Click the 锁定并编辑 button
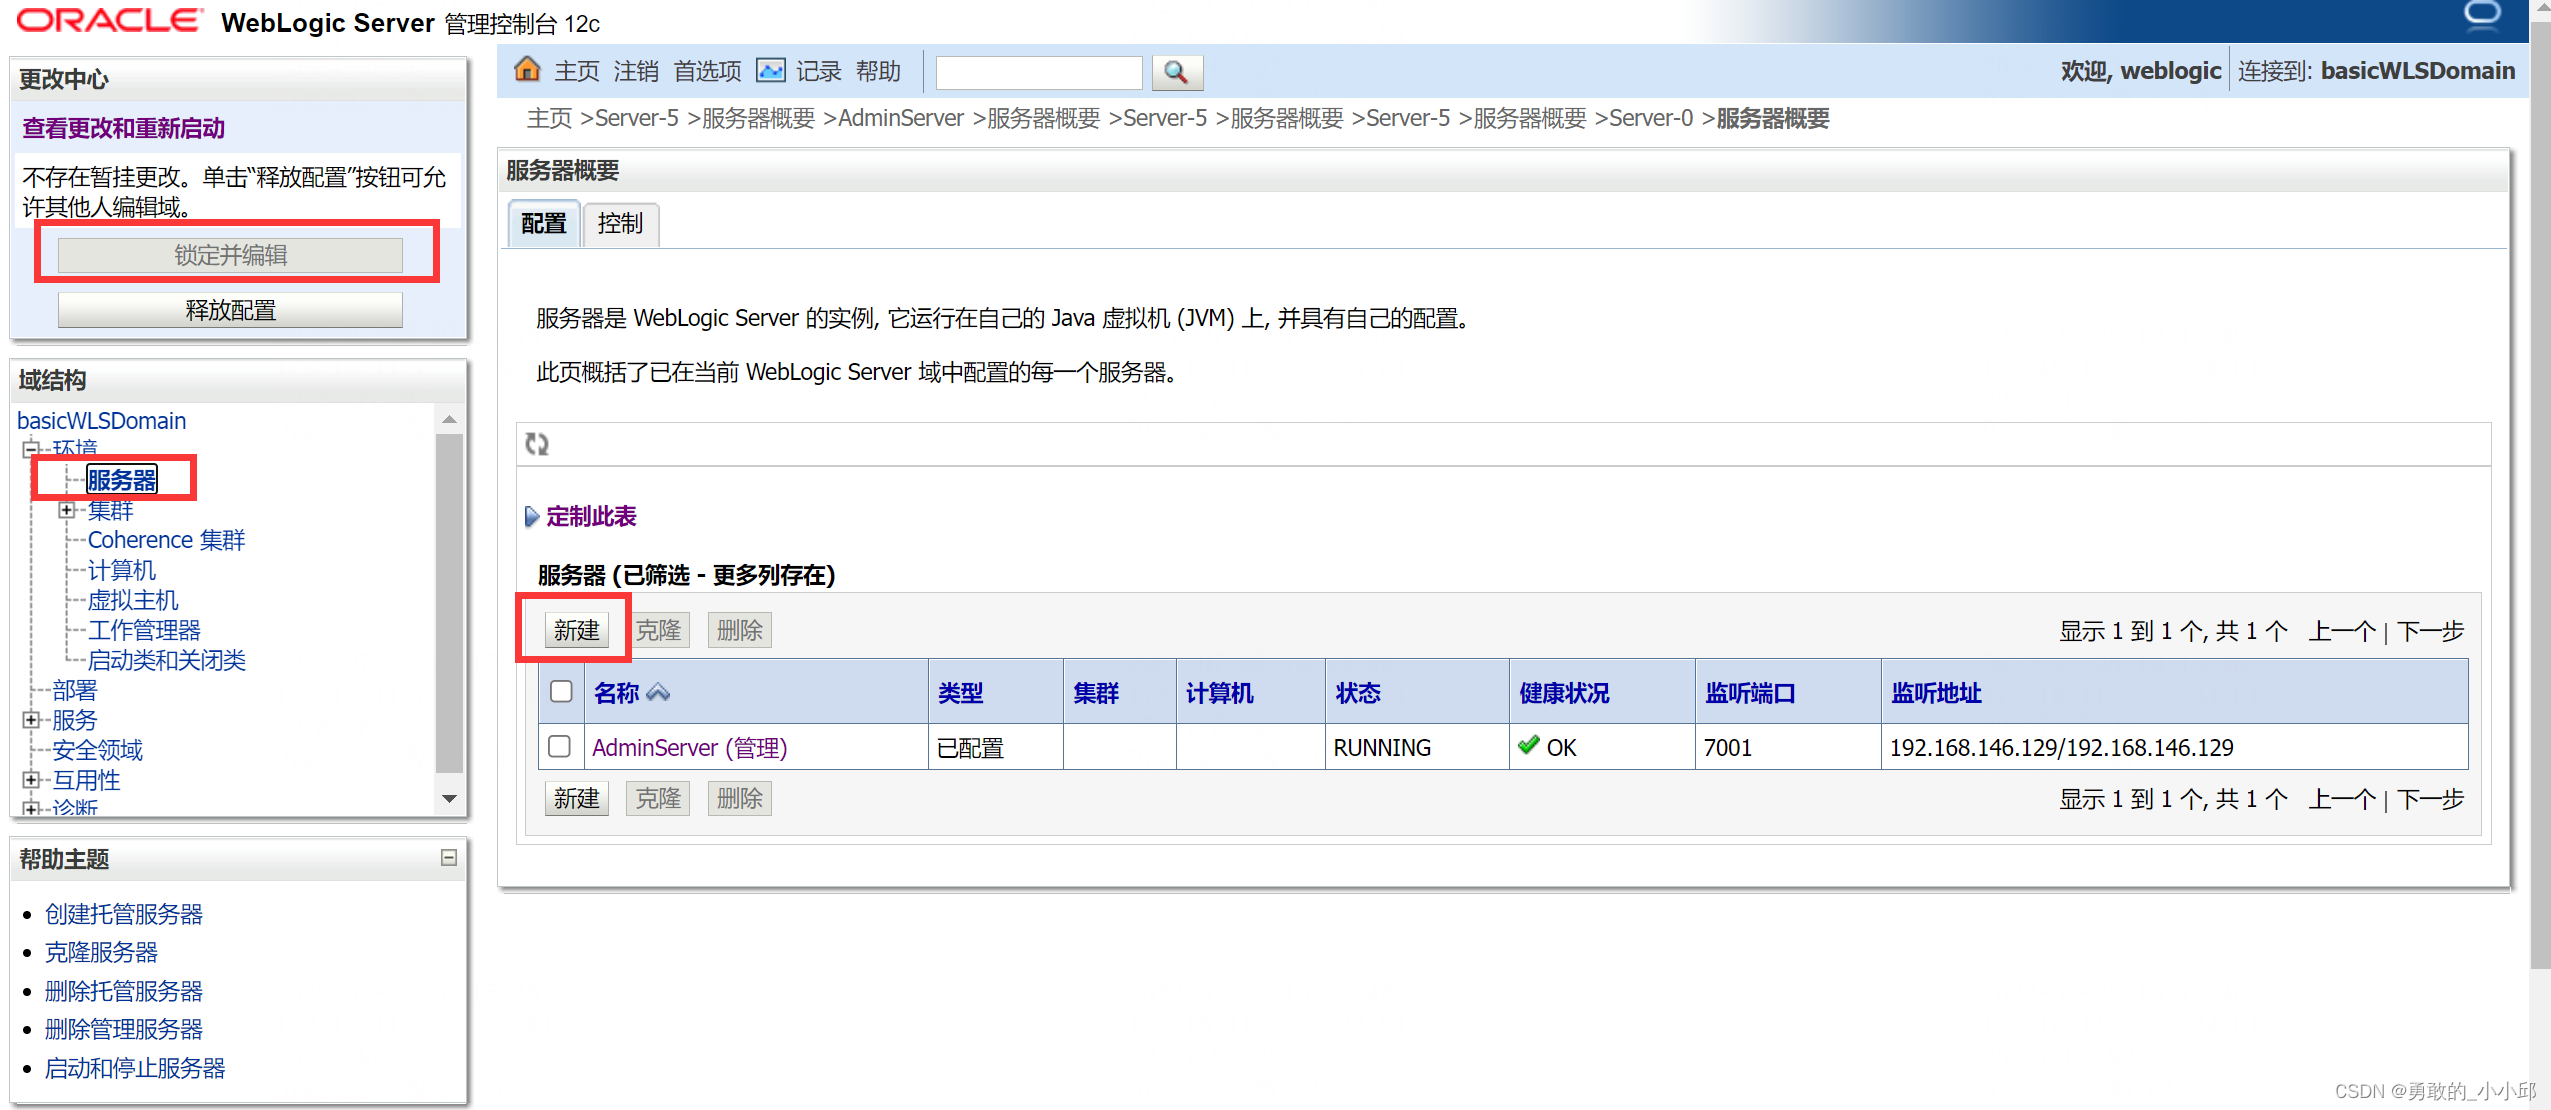 [230, 255]
